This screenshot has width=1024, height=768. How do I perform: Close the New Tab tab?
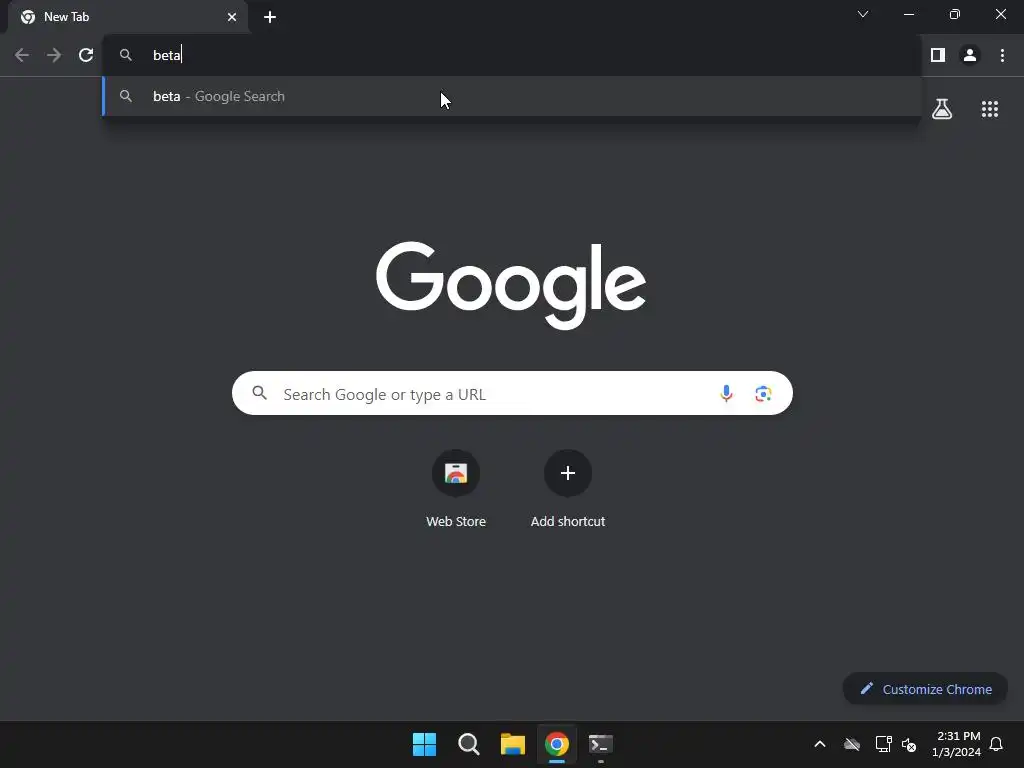click(x=232, y=17)
